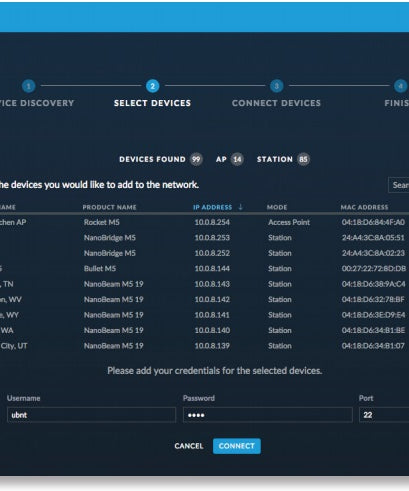Select MAC 24:A4:3C:8A:05:51
Screen dimensions: 409x491
point(373,238)
